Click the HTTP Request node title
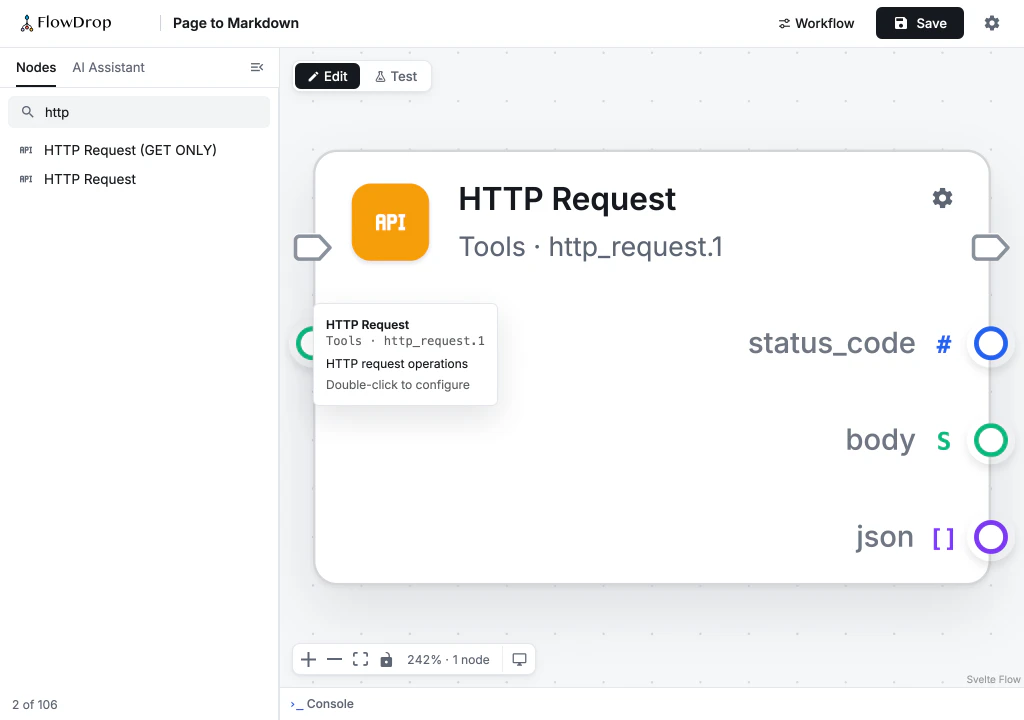 click(567, 199)
